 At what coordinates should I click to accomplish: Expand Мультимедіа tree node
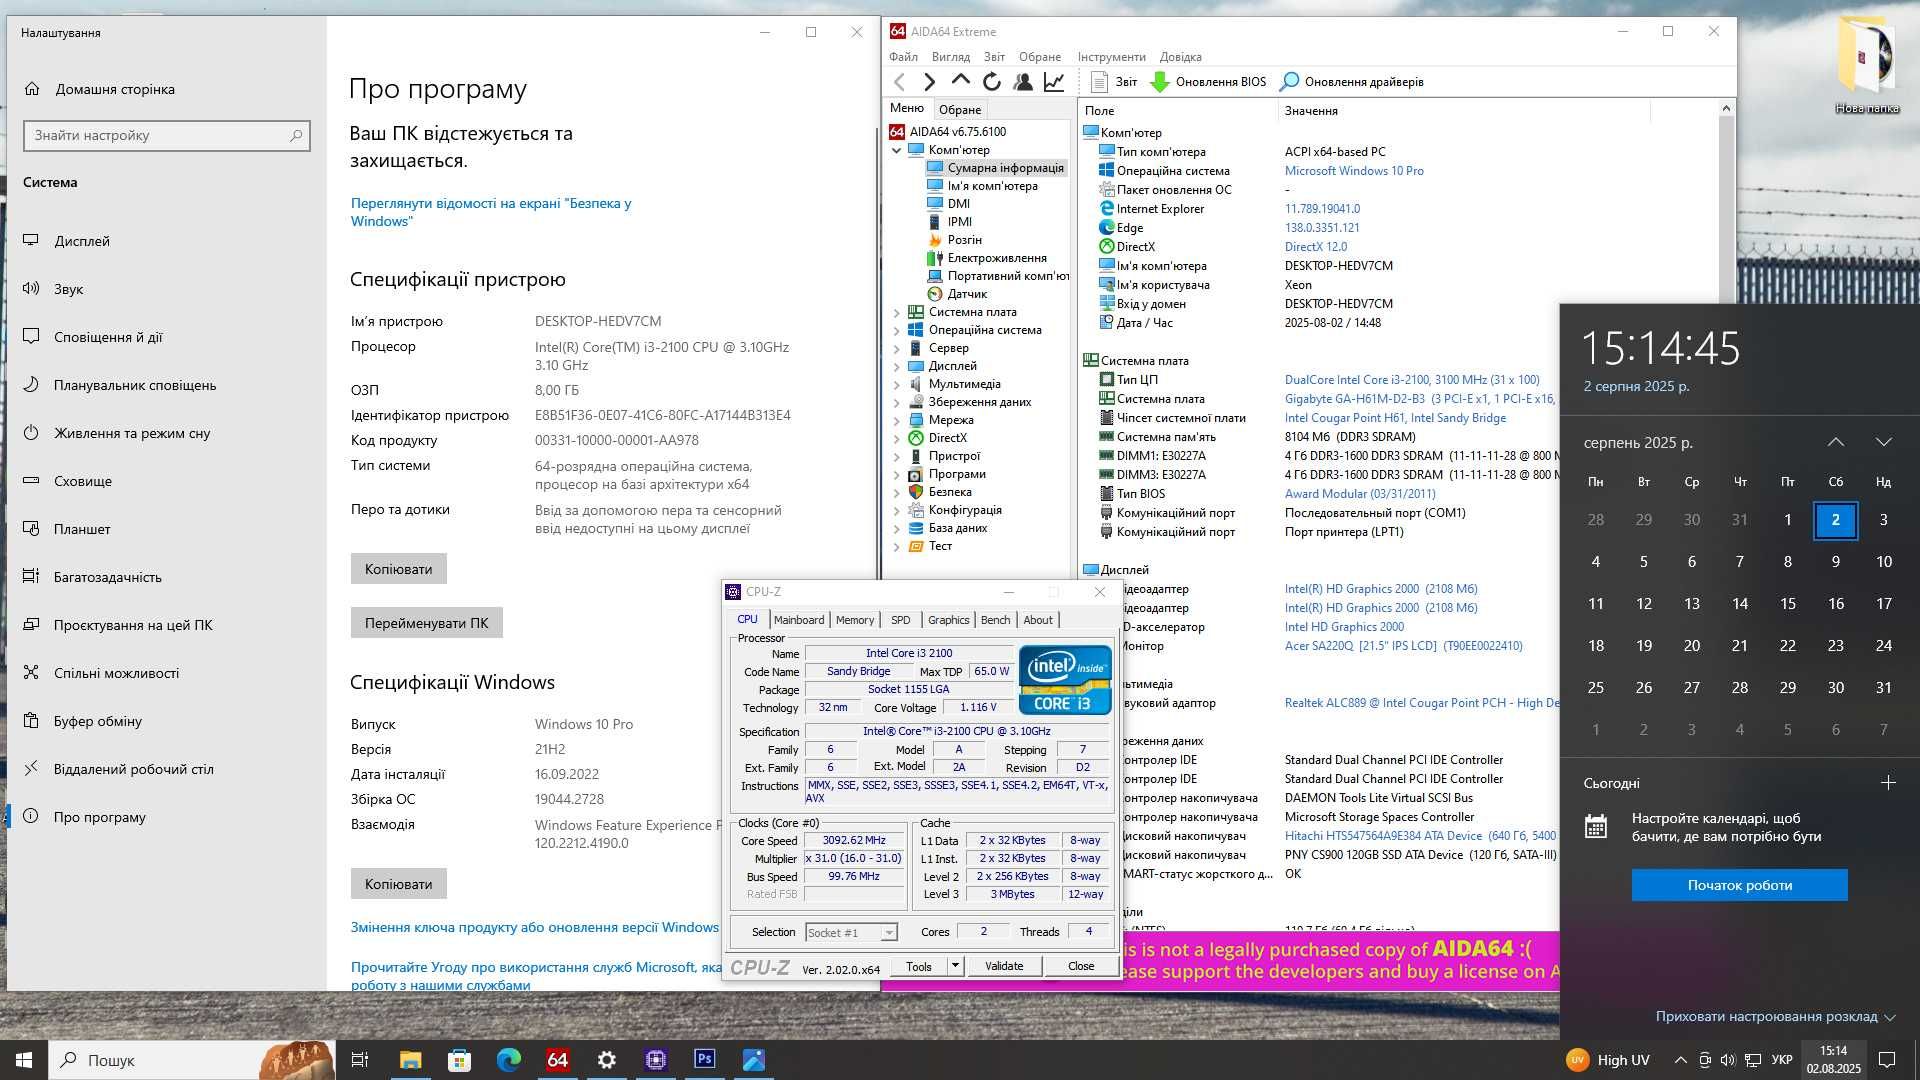pos(896,384)
